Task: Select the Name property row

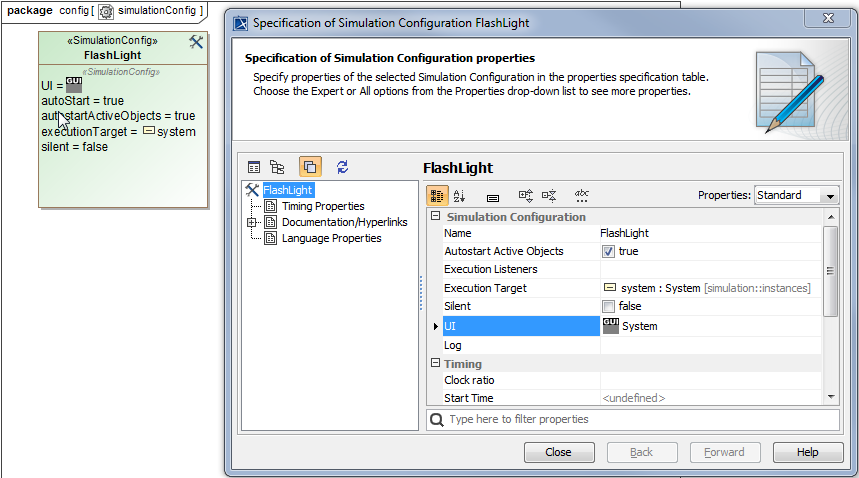Action: click(632, 233)
